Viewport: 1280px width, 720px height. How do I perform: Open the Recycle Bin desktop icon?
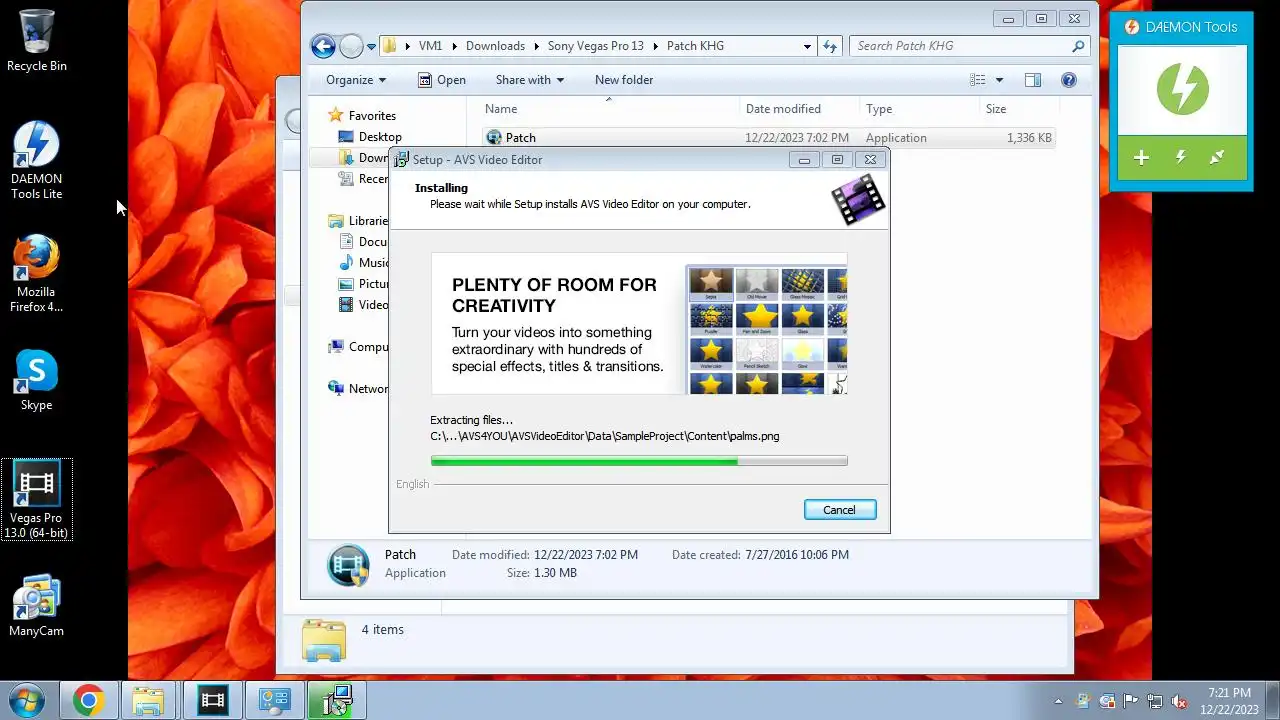click(x=37, y=40)
